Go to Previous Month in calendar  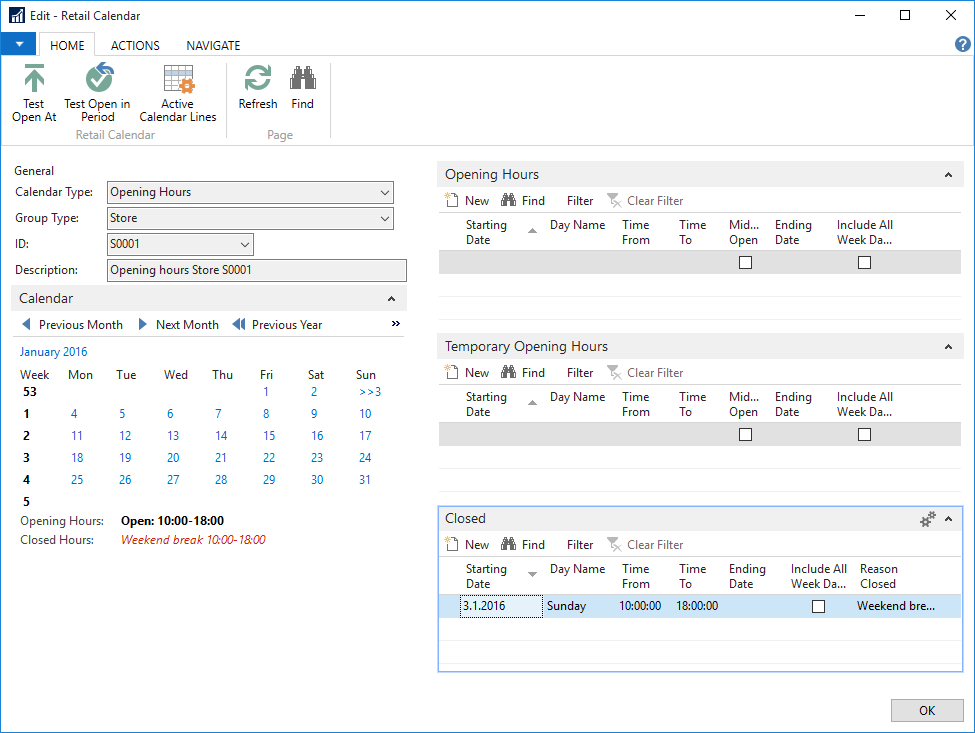point(71,325)
